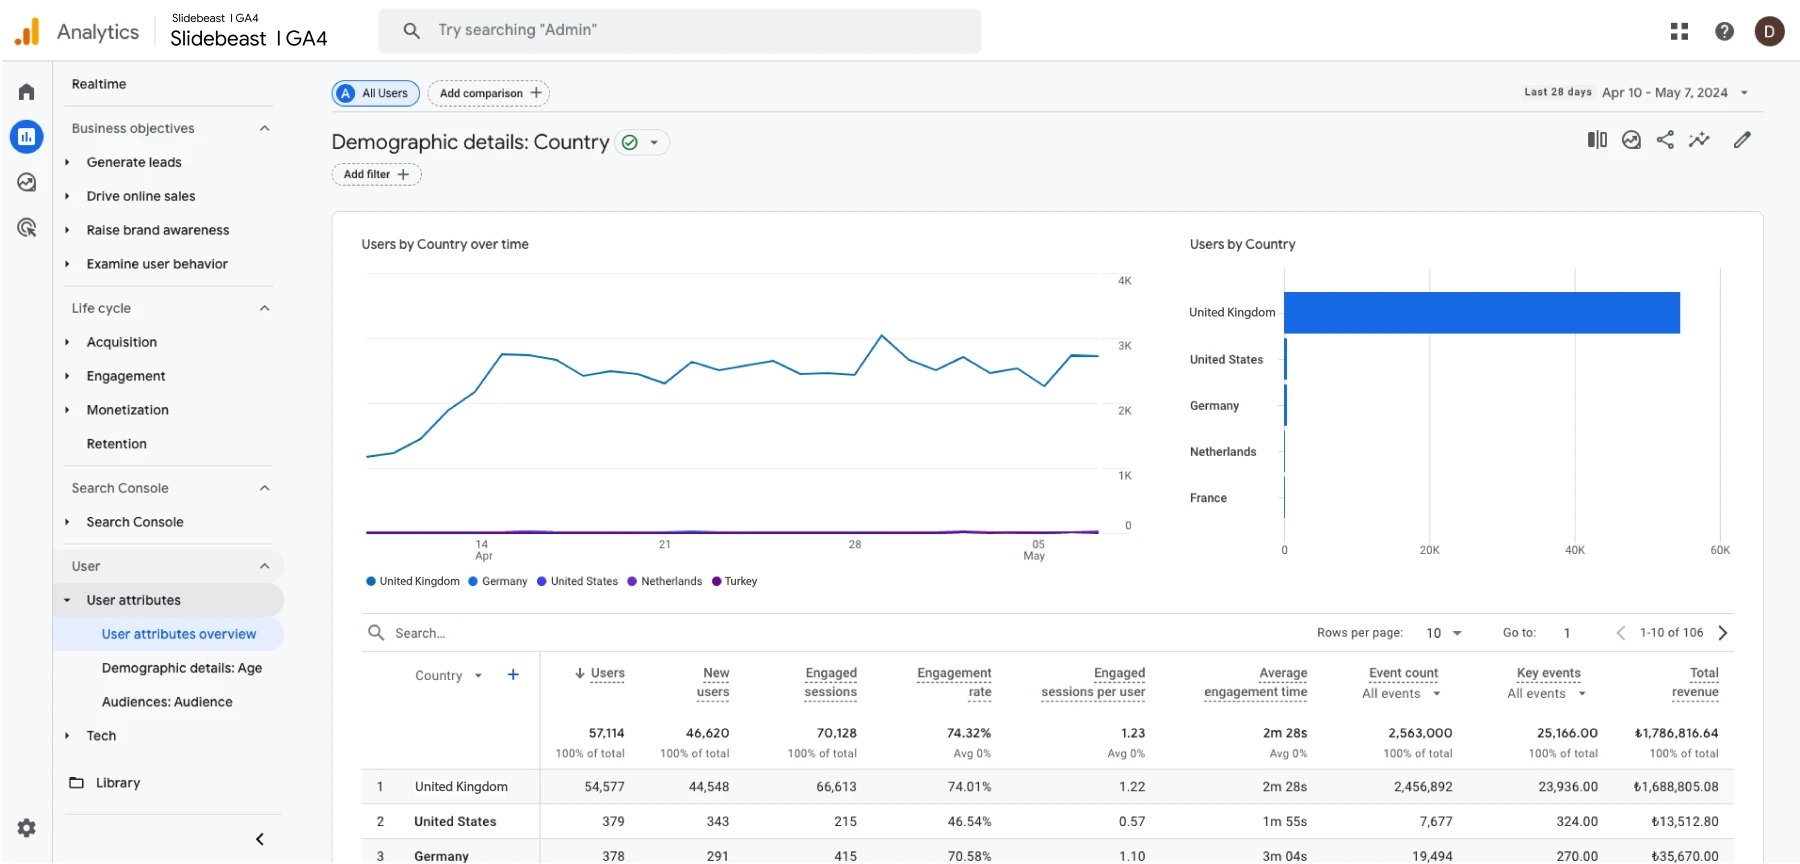This screenshot has width=1800, height=864.
Task: Open Retention report
Action: (116, 444)
